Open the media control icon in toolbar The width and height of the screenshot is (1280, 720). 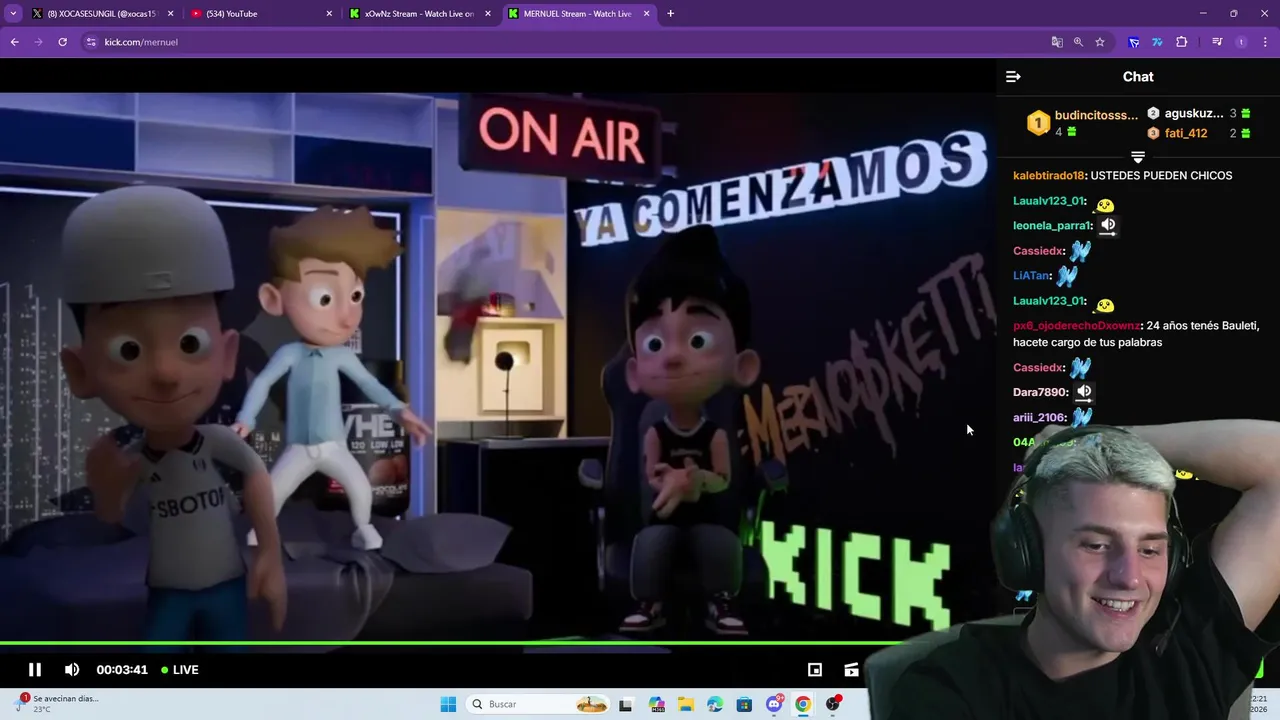1217,42
